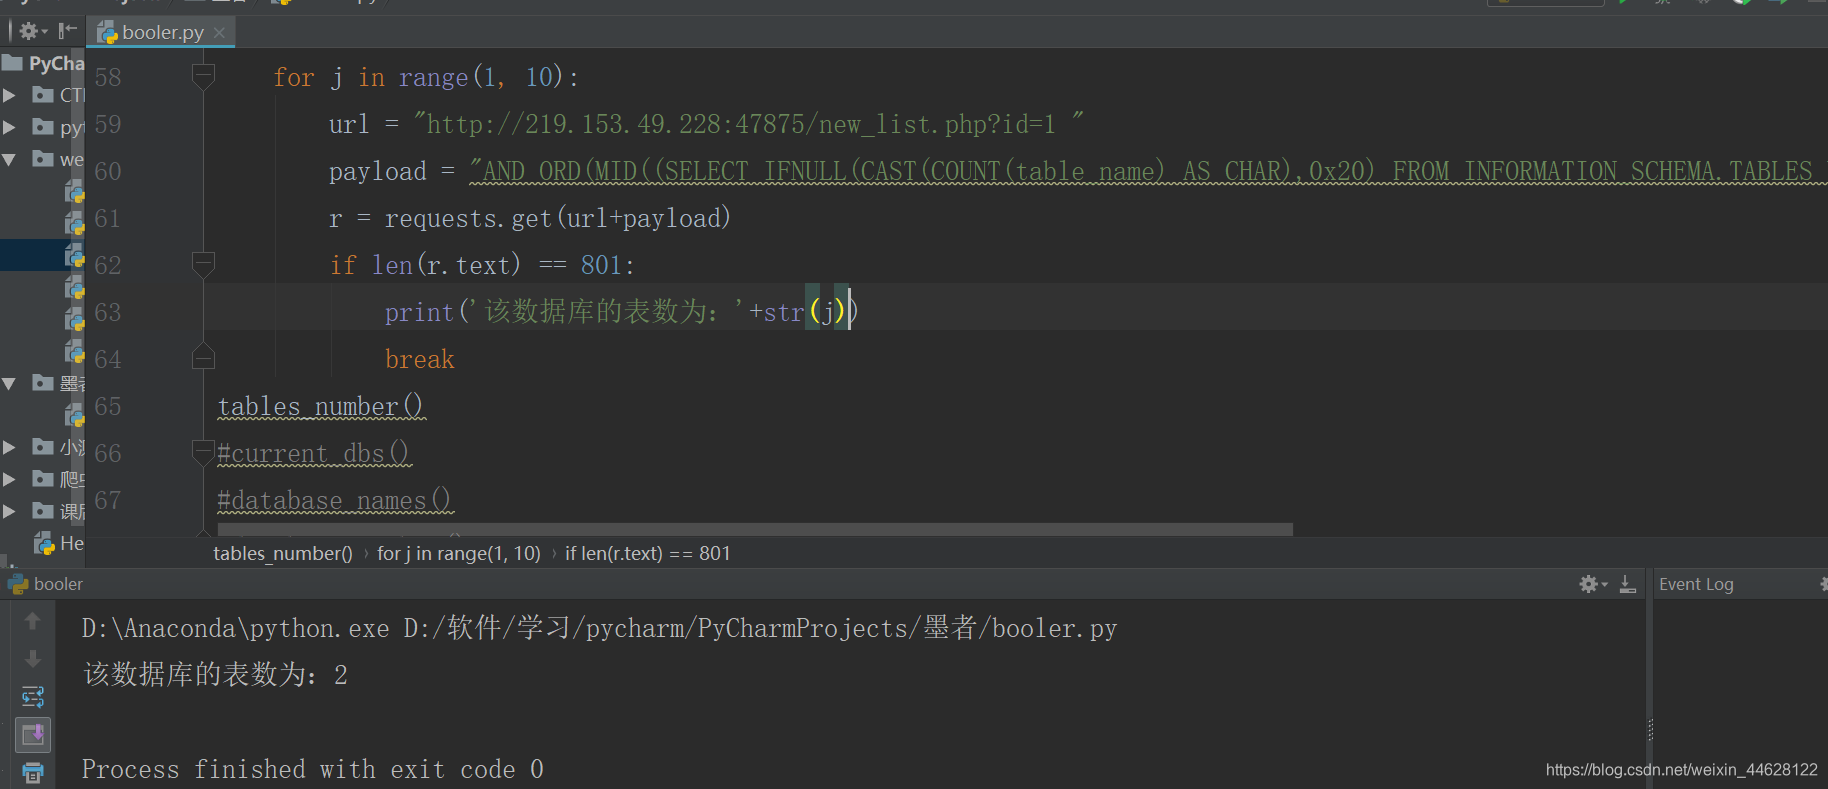Click the hide run panel icon
This screenshot has width=1828, height=789.
(1628, 584)
